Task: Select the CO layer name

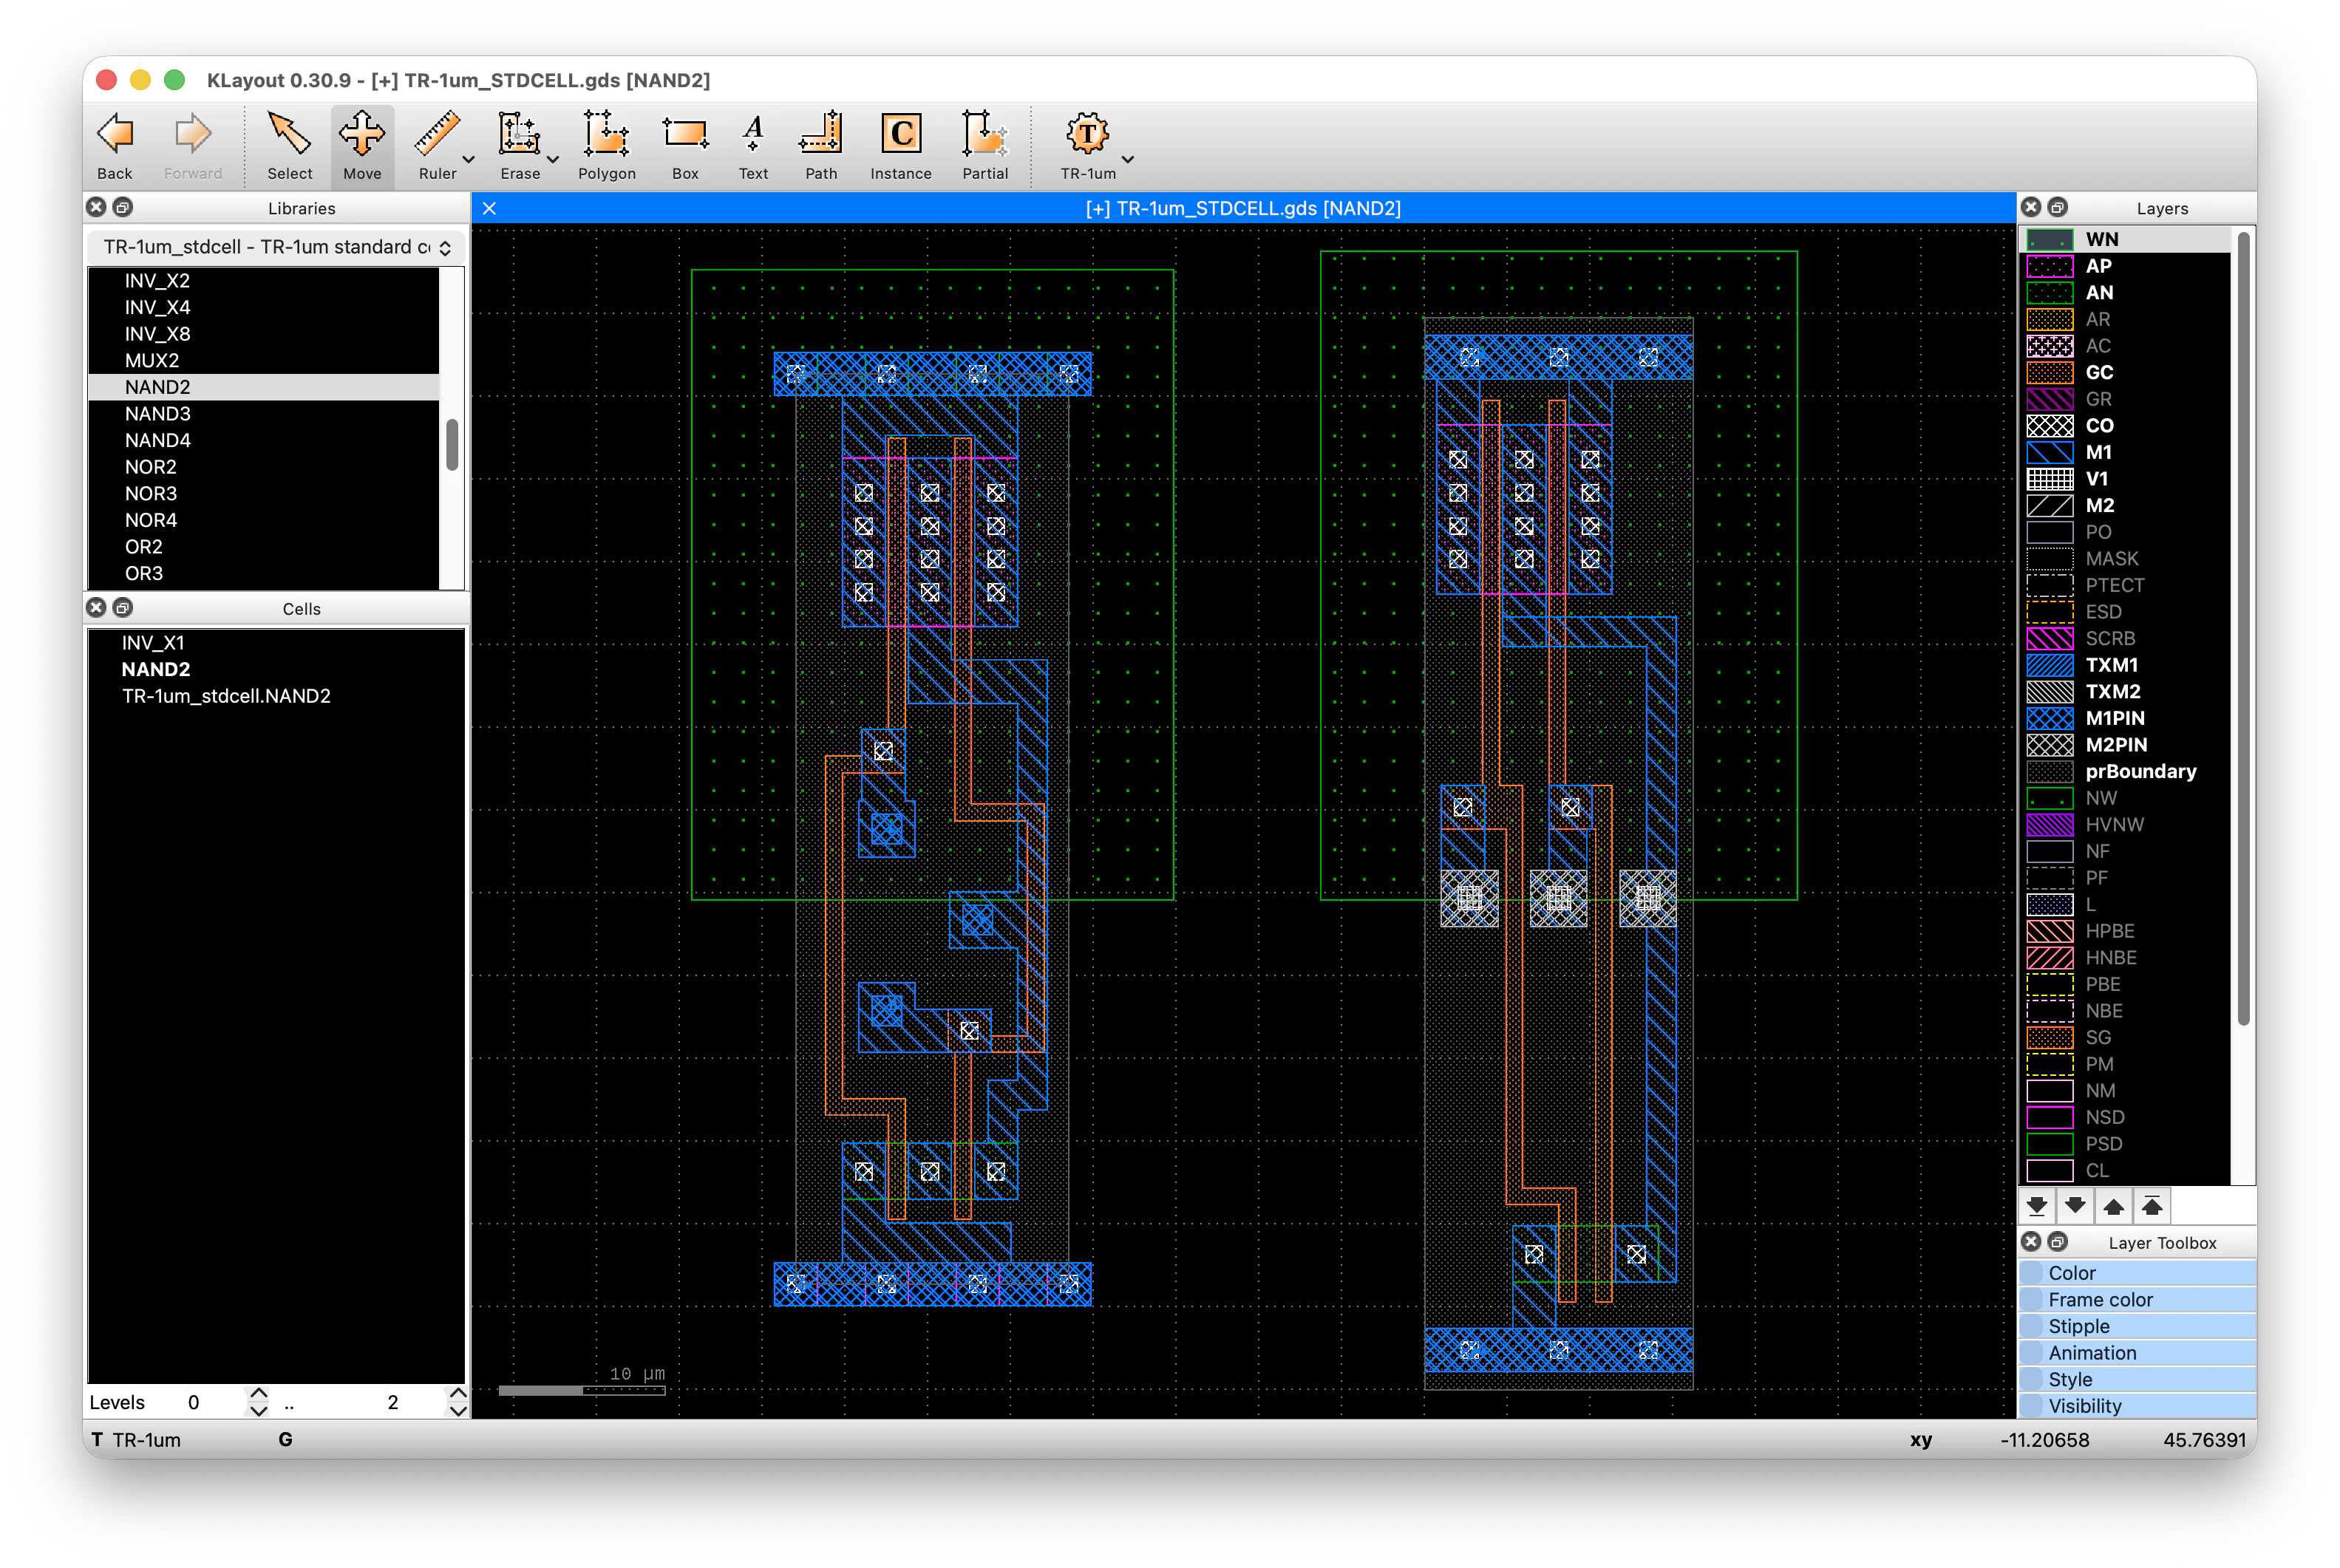Action: click(x=2099, y=426)
